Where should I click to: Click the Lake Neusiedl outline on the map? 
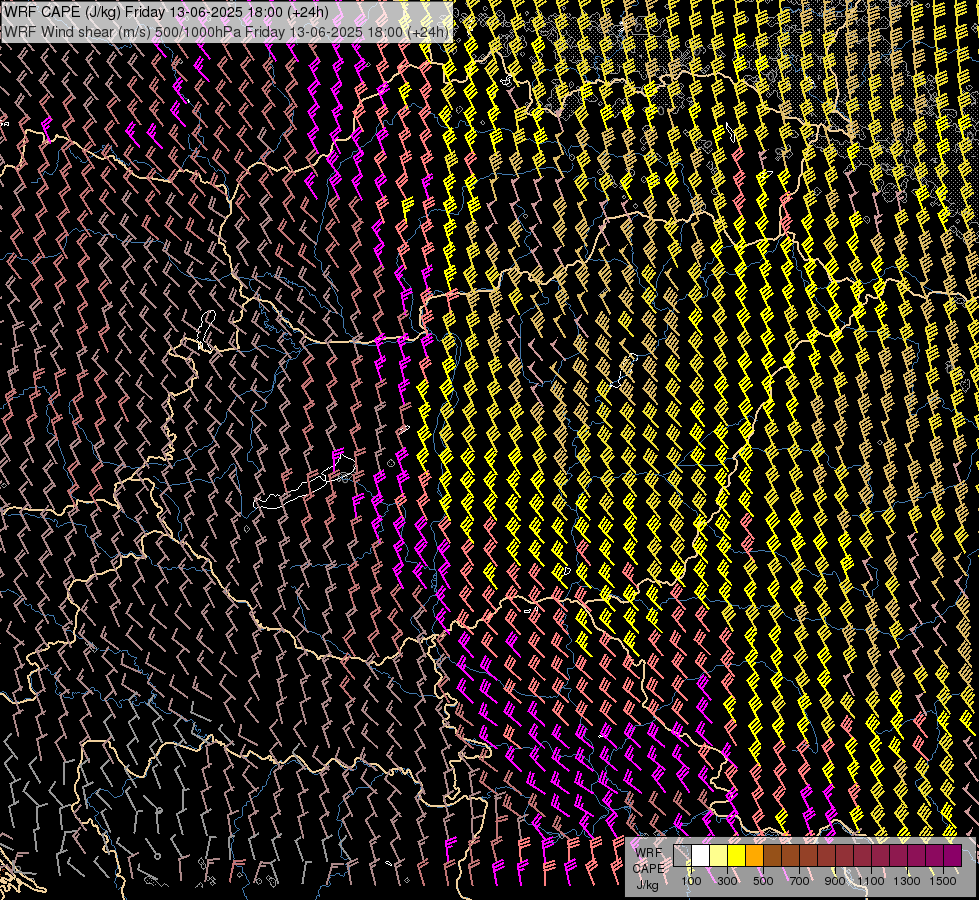(x=206, y=330)
